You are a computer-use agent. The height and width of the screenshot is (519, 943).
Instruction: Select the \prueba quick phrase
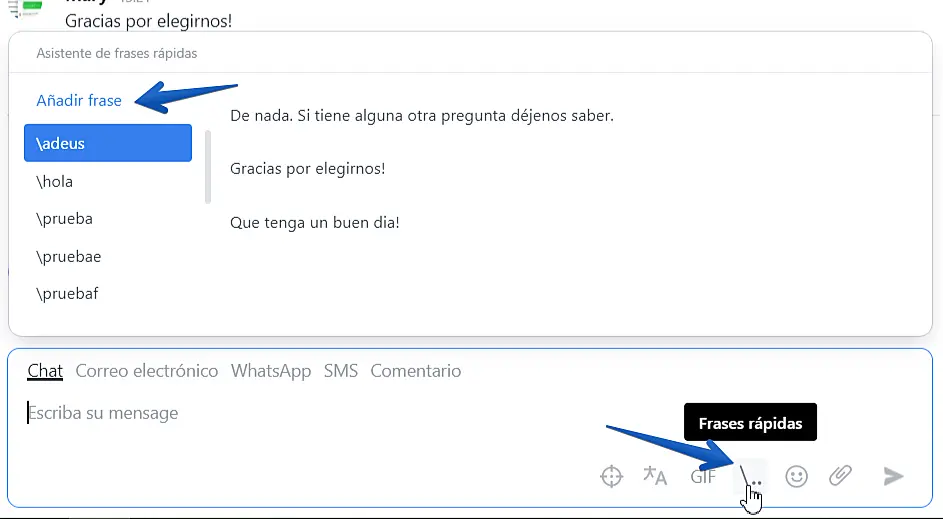click(108, 218)
